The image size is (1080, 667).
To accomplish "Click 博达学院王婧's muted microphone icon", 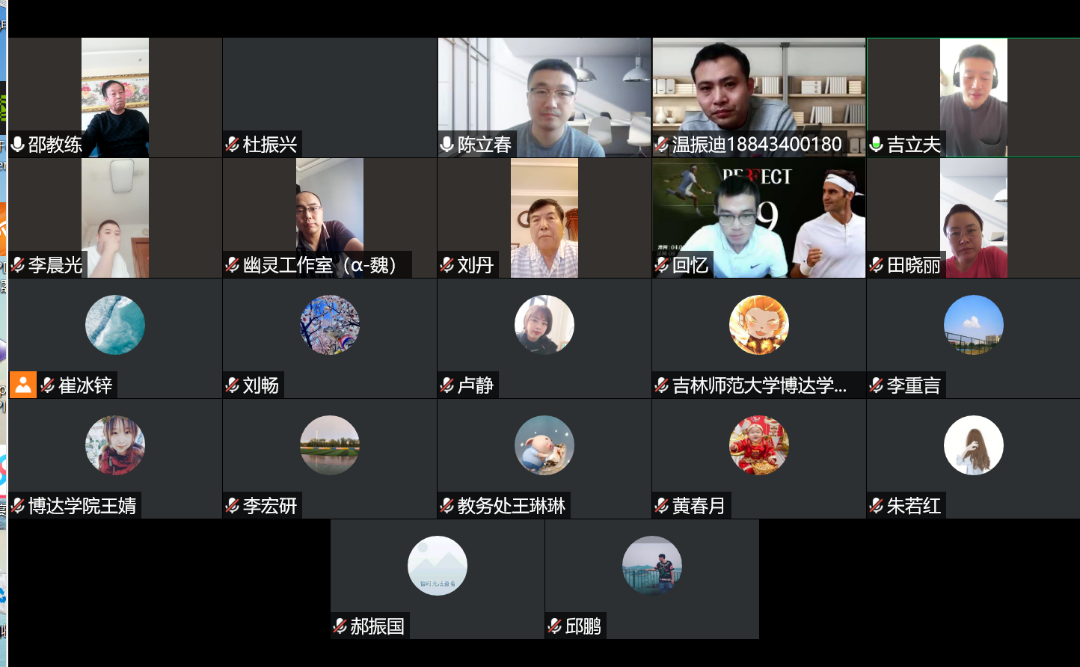I will 18,506.
